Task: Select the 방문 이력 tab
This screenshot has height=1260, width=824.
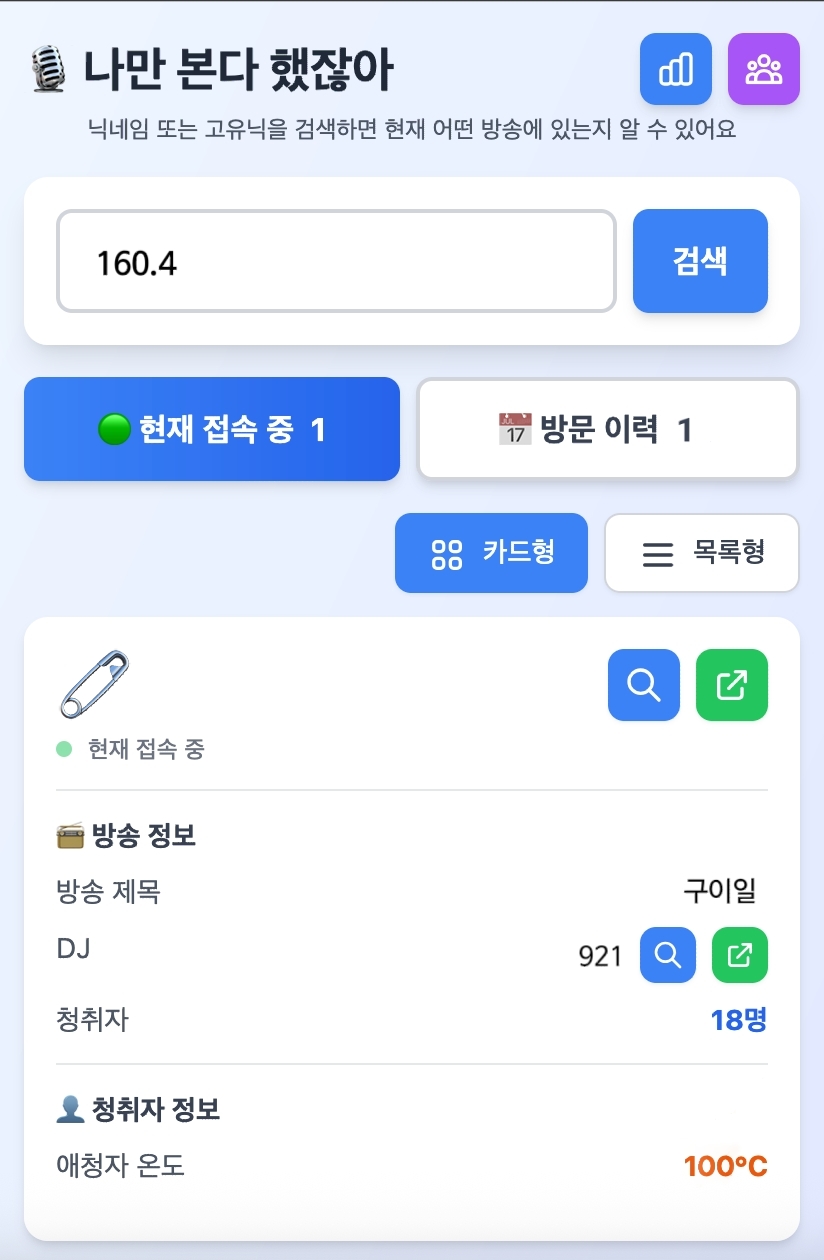Action: (607, 429)
